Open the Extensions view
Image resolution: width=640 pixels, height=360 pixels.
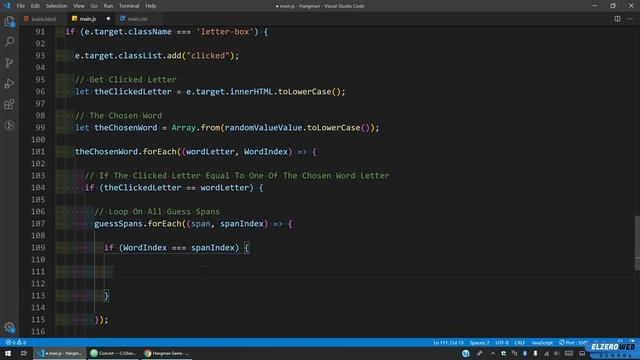point(9,104)
